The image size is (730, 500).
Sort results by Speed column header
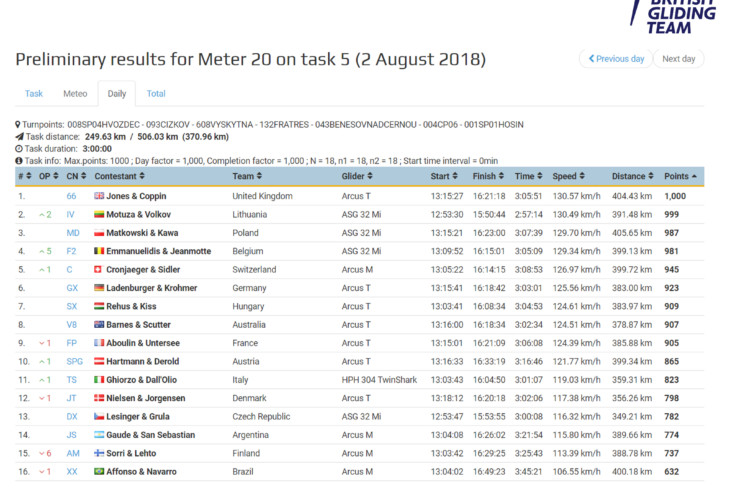[x=564, y=177]
